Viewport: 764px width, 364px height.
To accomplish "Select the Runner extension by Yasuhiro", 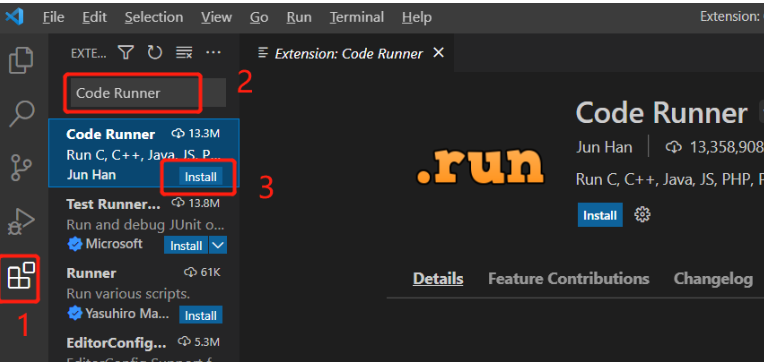I will tap(144, 294).
